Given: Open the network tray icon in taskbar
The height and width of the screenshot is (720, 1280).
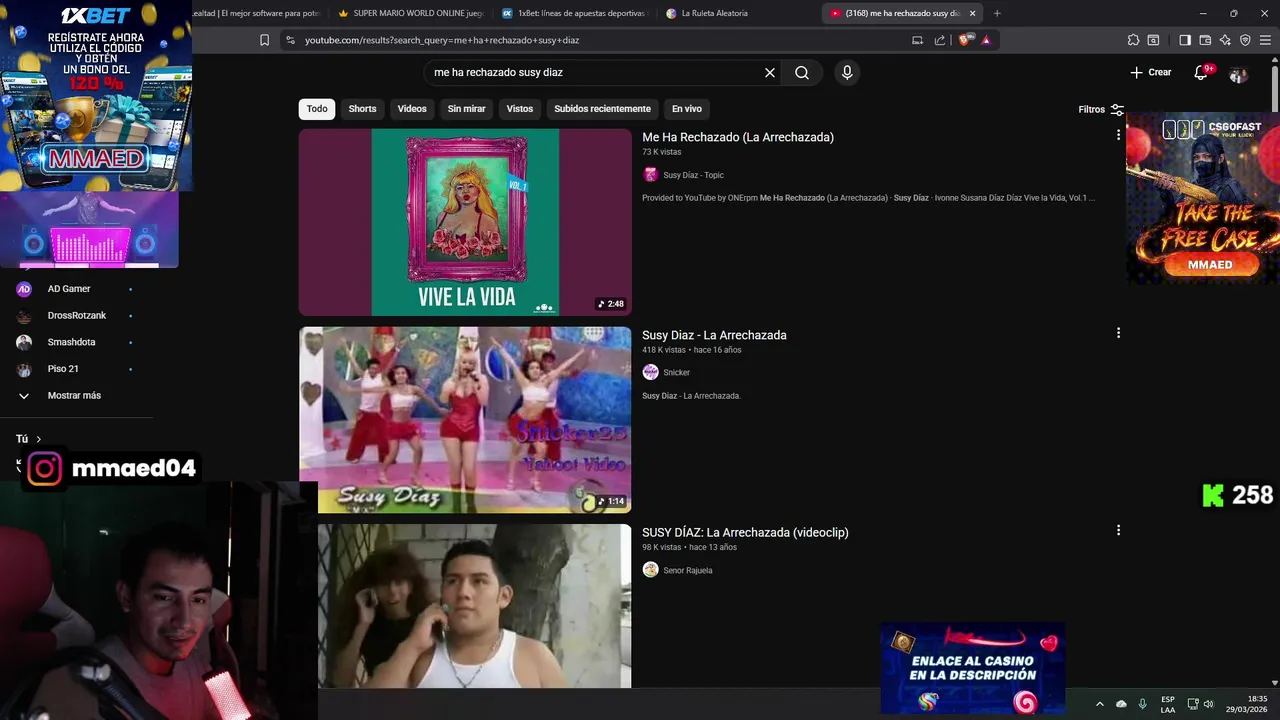Looking at the screenshot, I should point(1193,704).
